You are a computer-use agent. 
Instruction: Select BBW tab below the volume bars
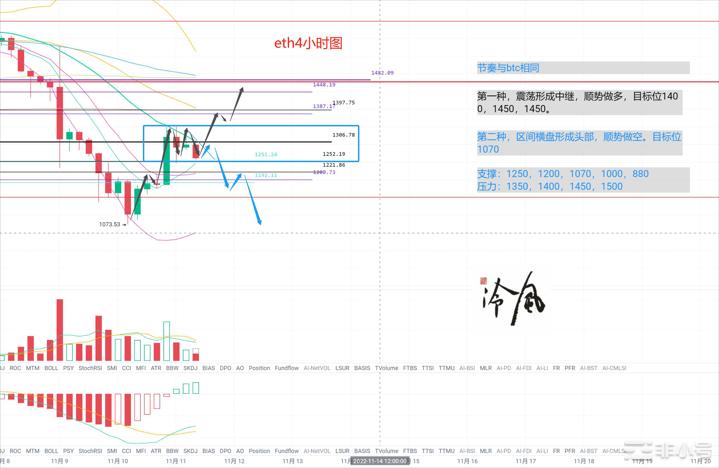tap(172, 368)
